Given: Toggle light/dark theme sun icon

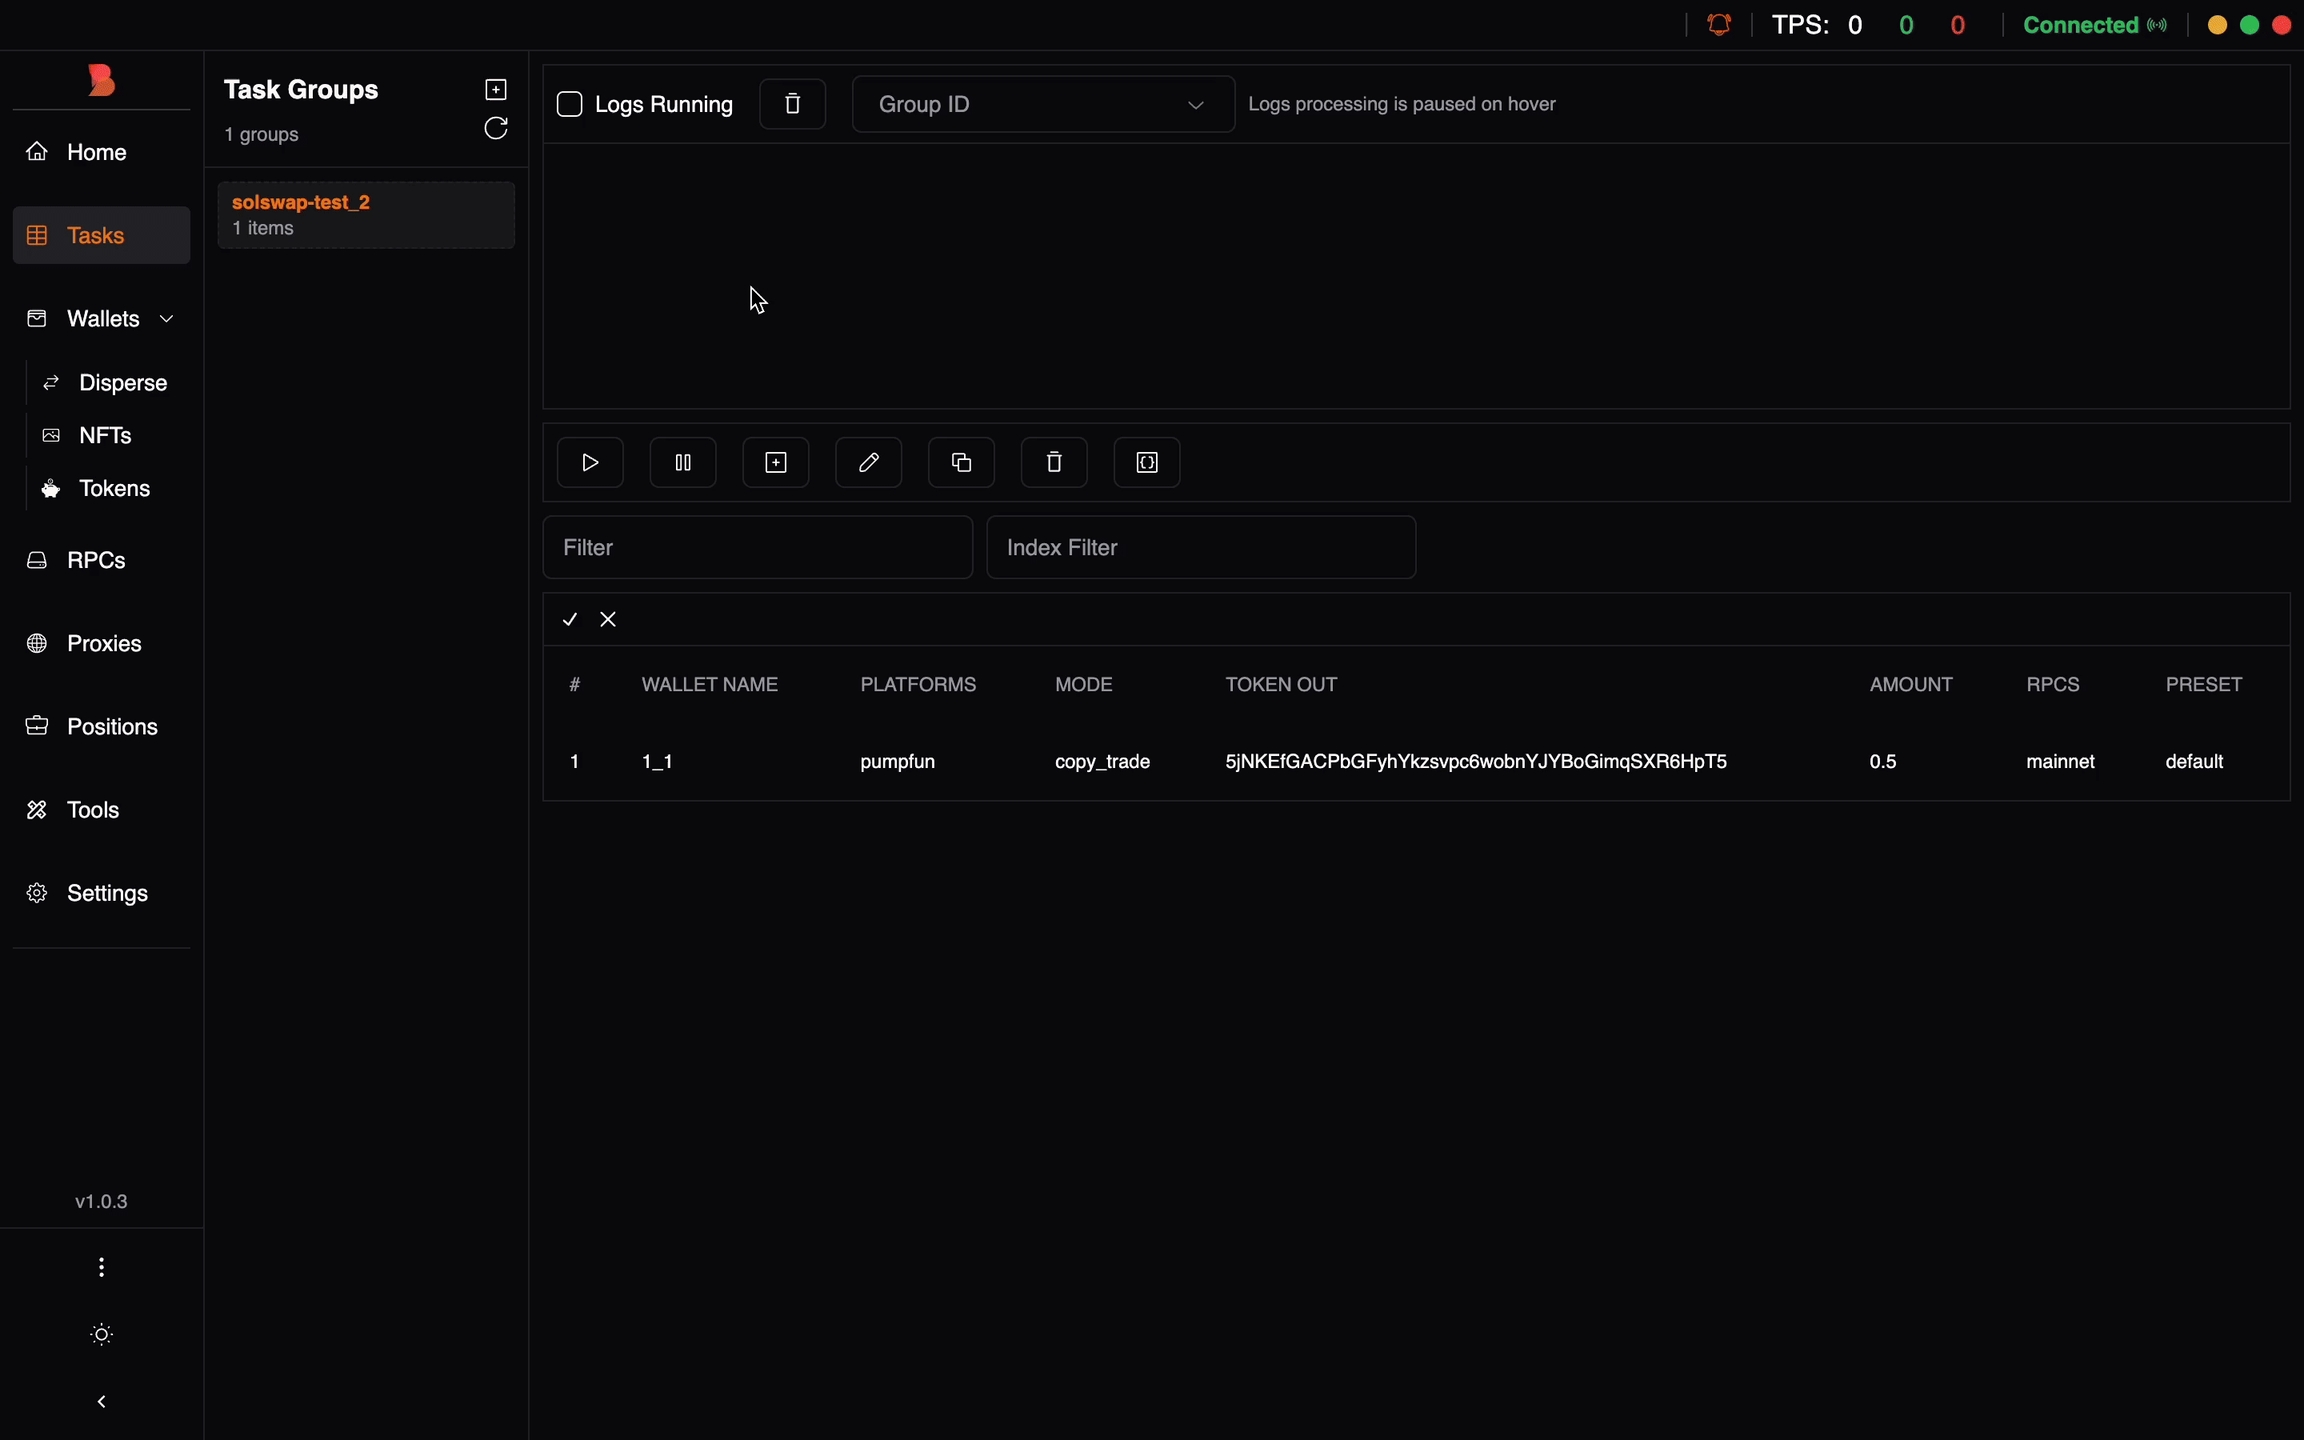Looking at the screenshot, I should (x=101, y=1334).
